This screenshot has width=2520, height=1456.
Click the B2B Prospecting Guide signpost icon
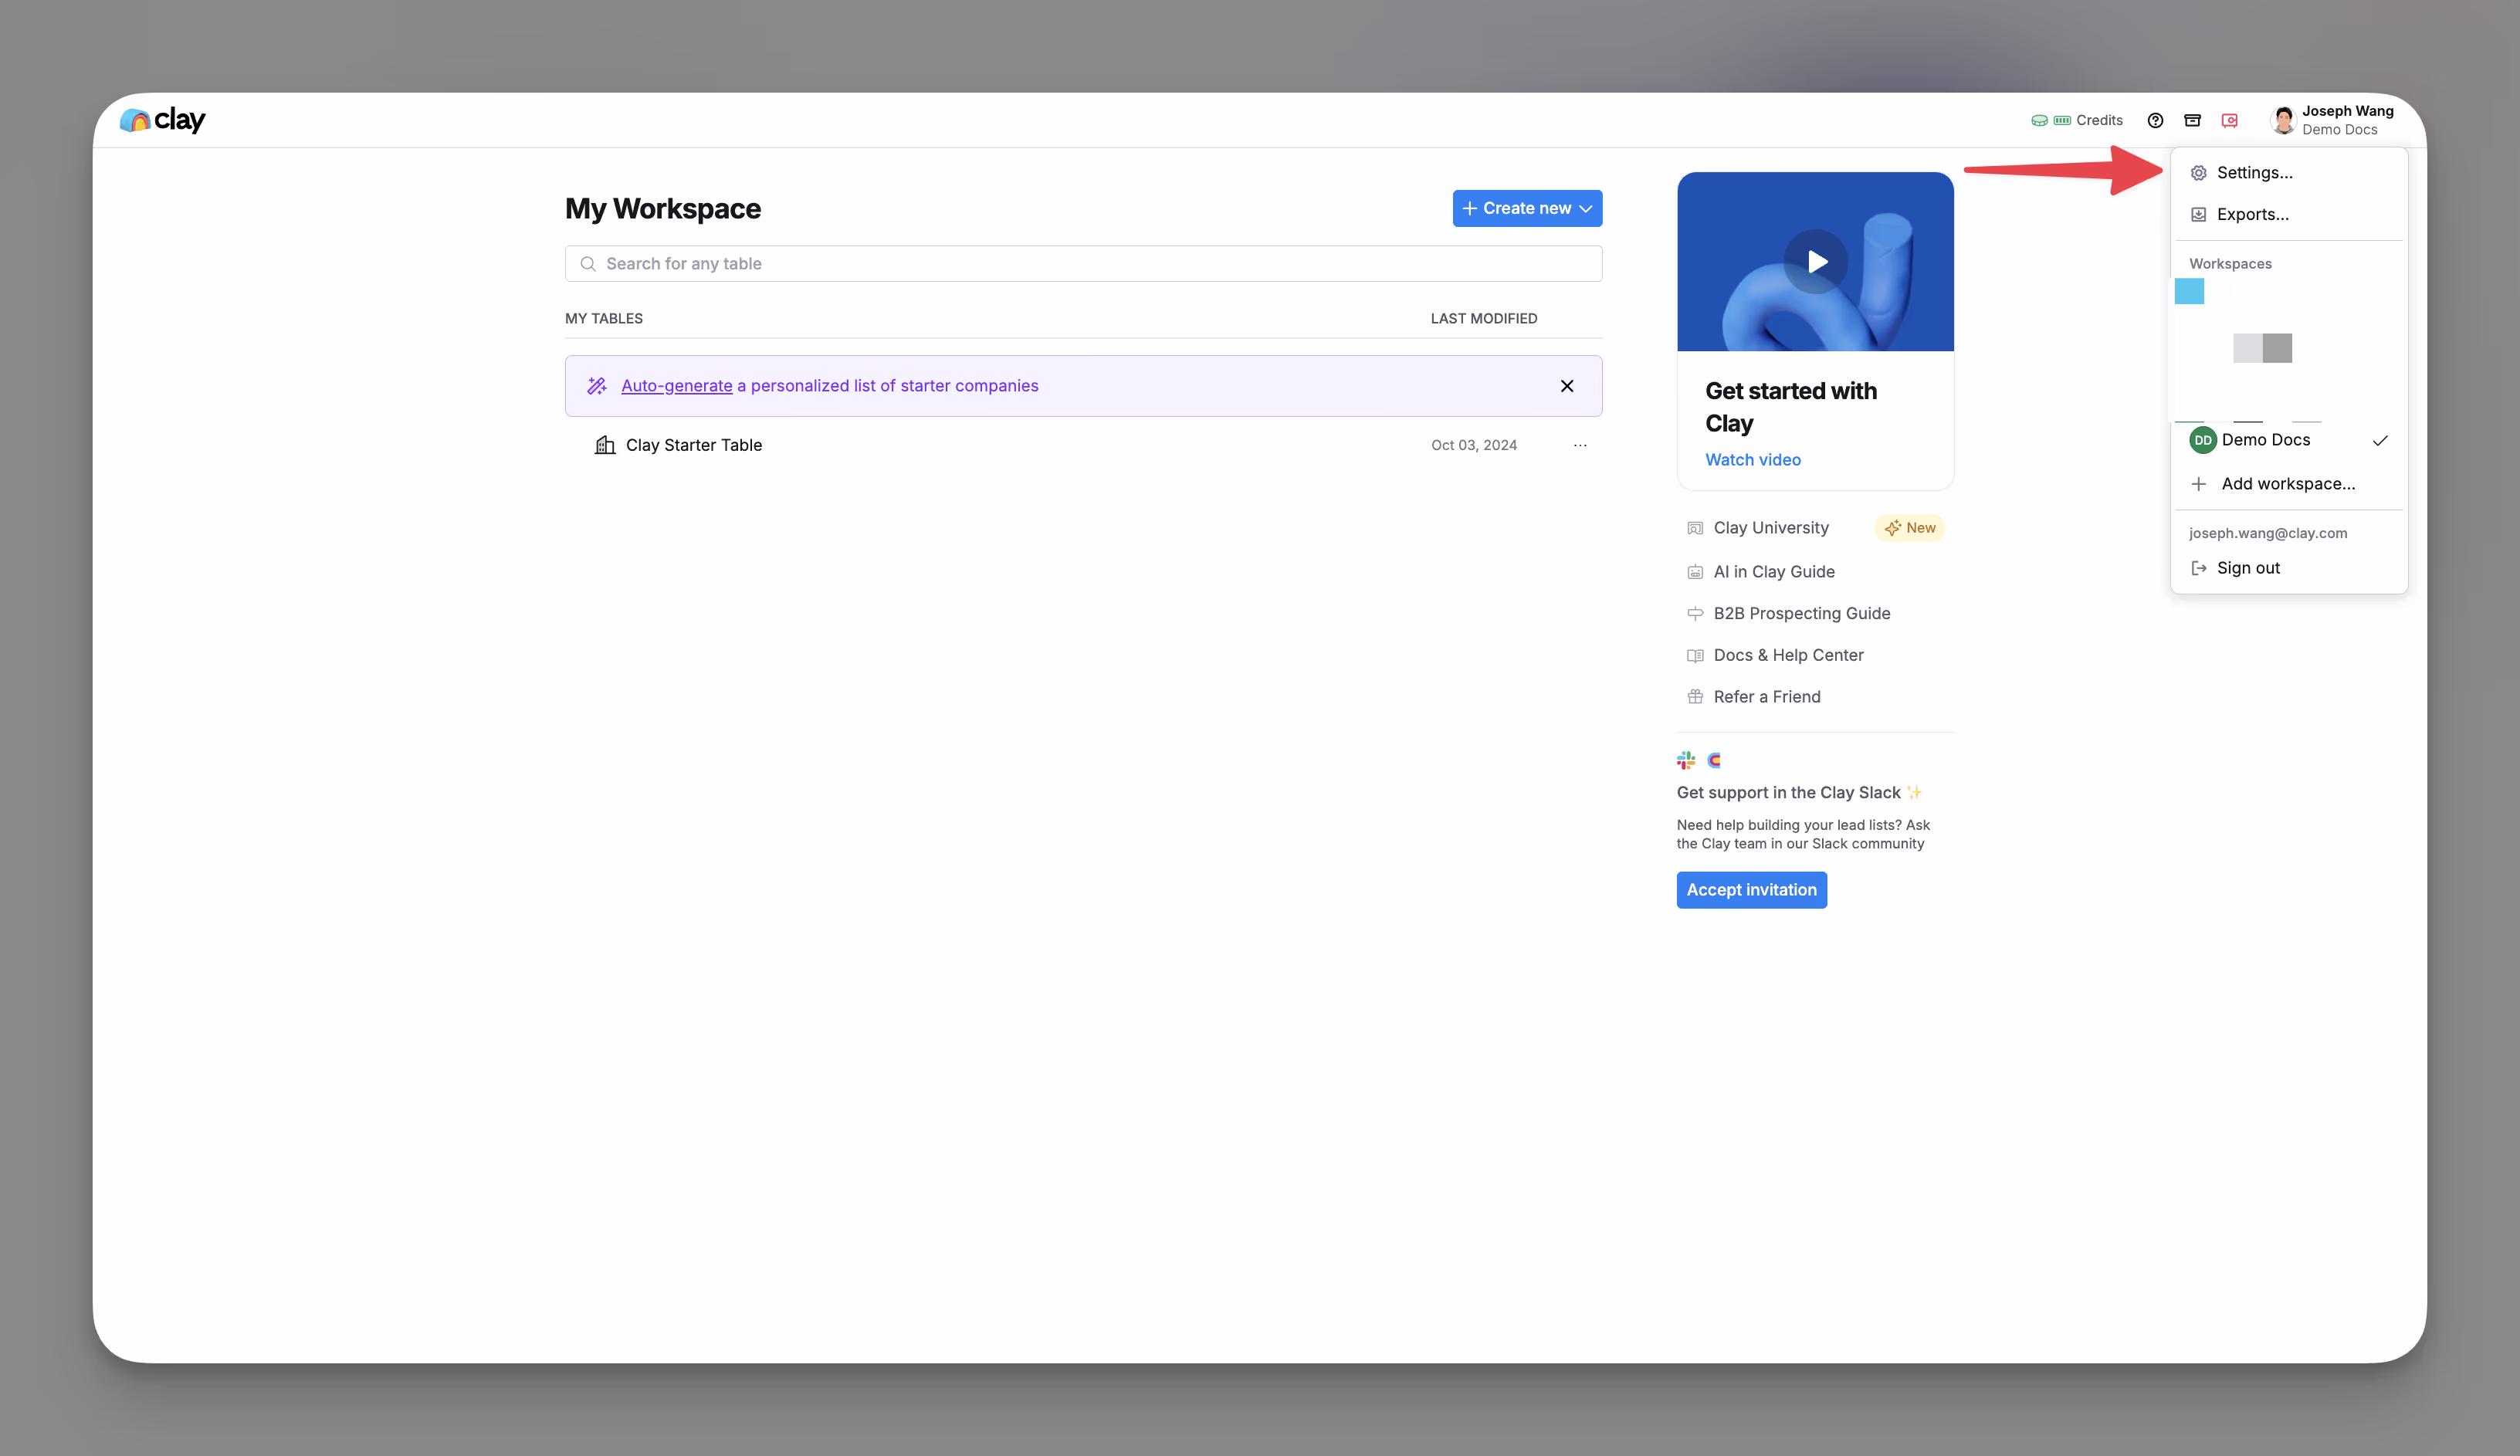1695,614
